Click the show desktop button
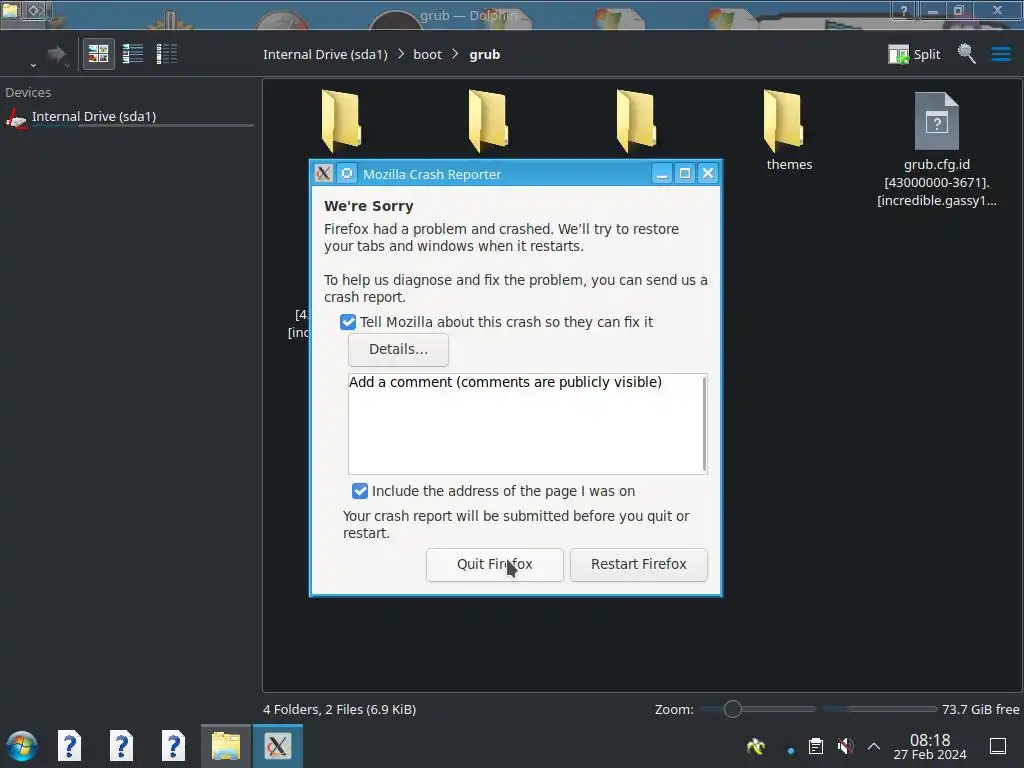The image size is (1024, 768). [998, 746]
